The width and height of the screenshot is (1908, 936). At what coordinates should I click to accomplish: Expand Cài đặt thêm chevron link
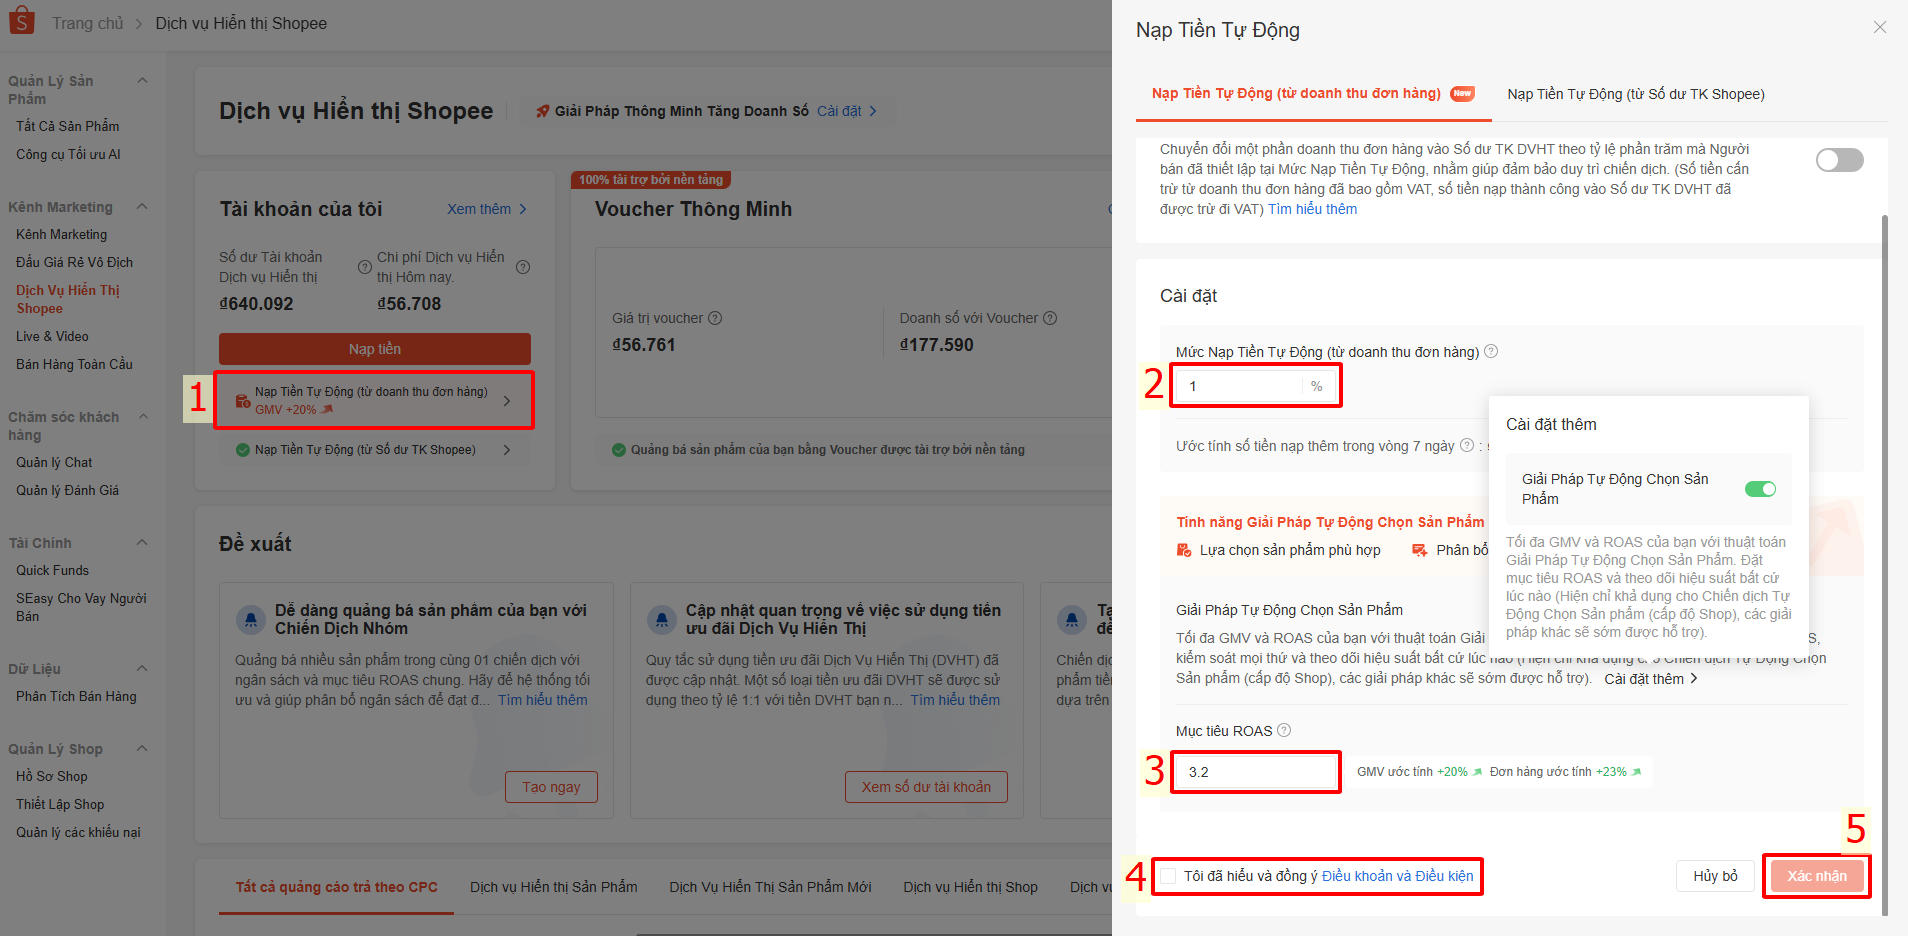pyautogui.click(x=1651, y=679)
